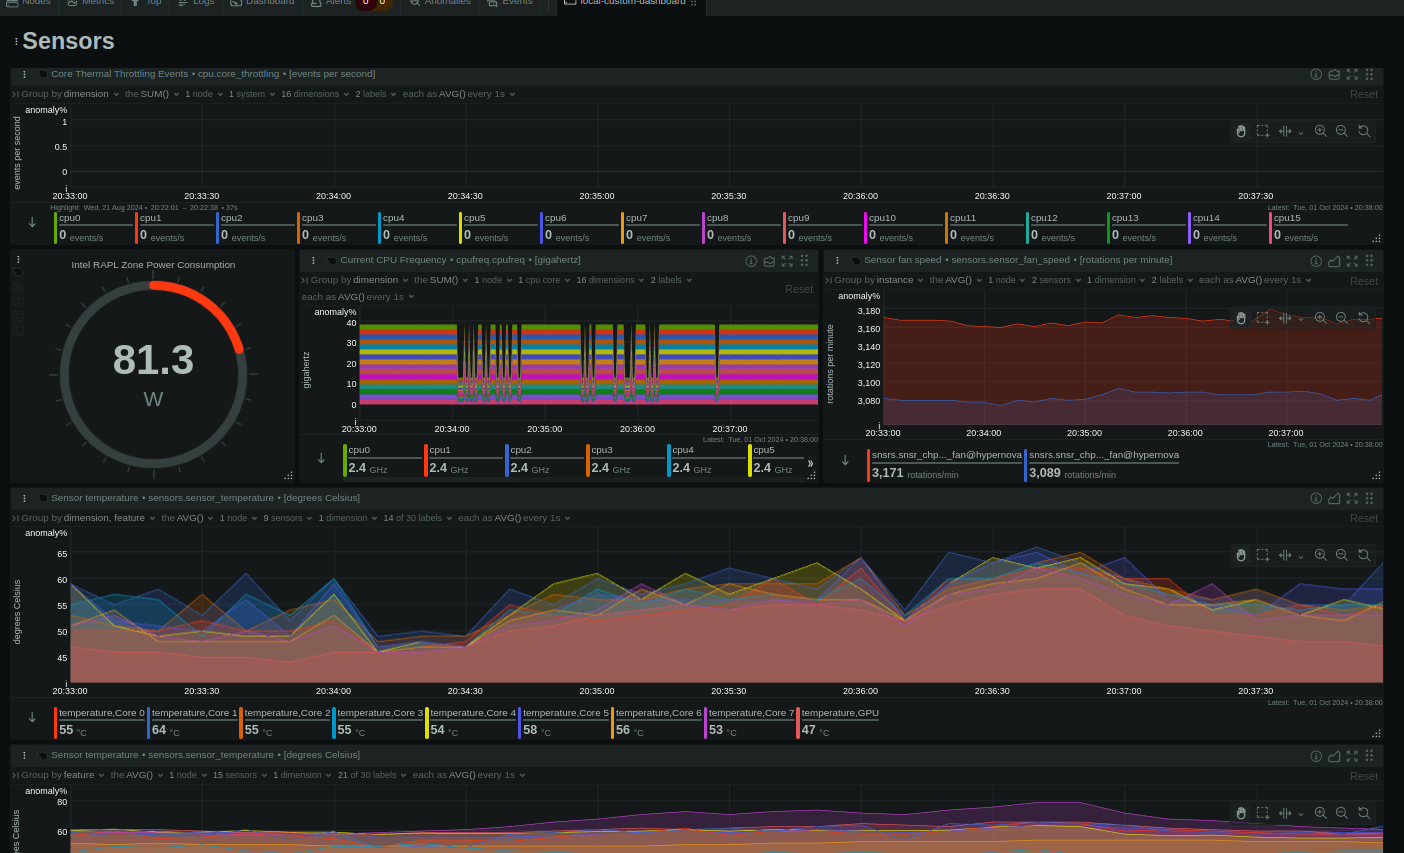Change chart type of Current CPU Frequency chart
Viewport: 1404px width, 853px height.
pos(769,261)
